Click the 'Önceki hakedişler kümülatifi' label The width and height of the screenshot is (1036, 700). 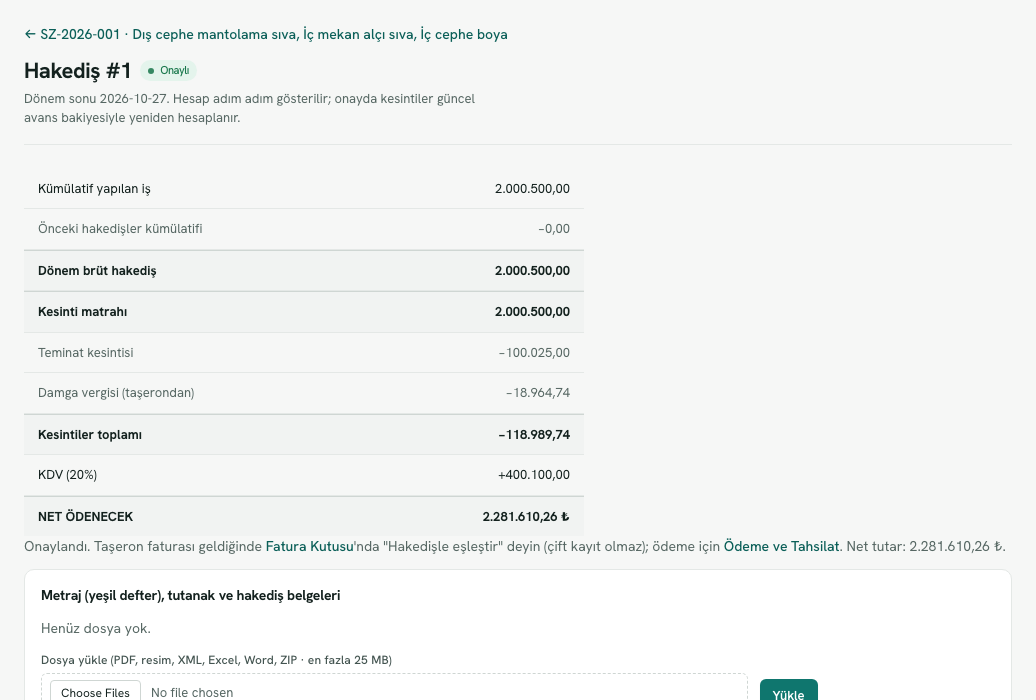point(120,229)
